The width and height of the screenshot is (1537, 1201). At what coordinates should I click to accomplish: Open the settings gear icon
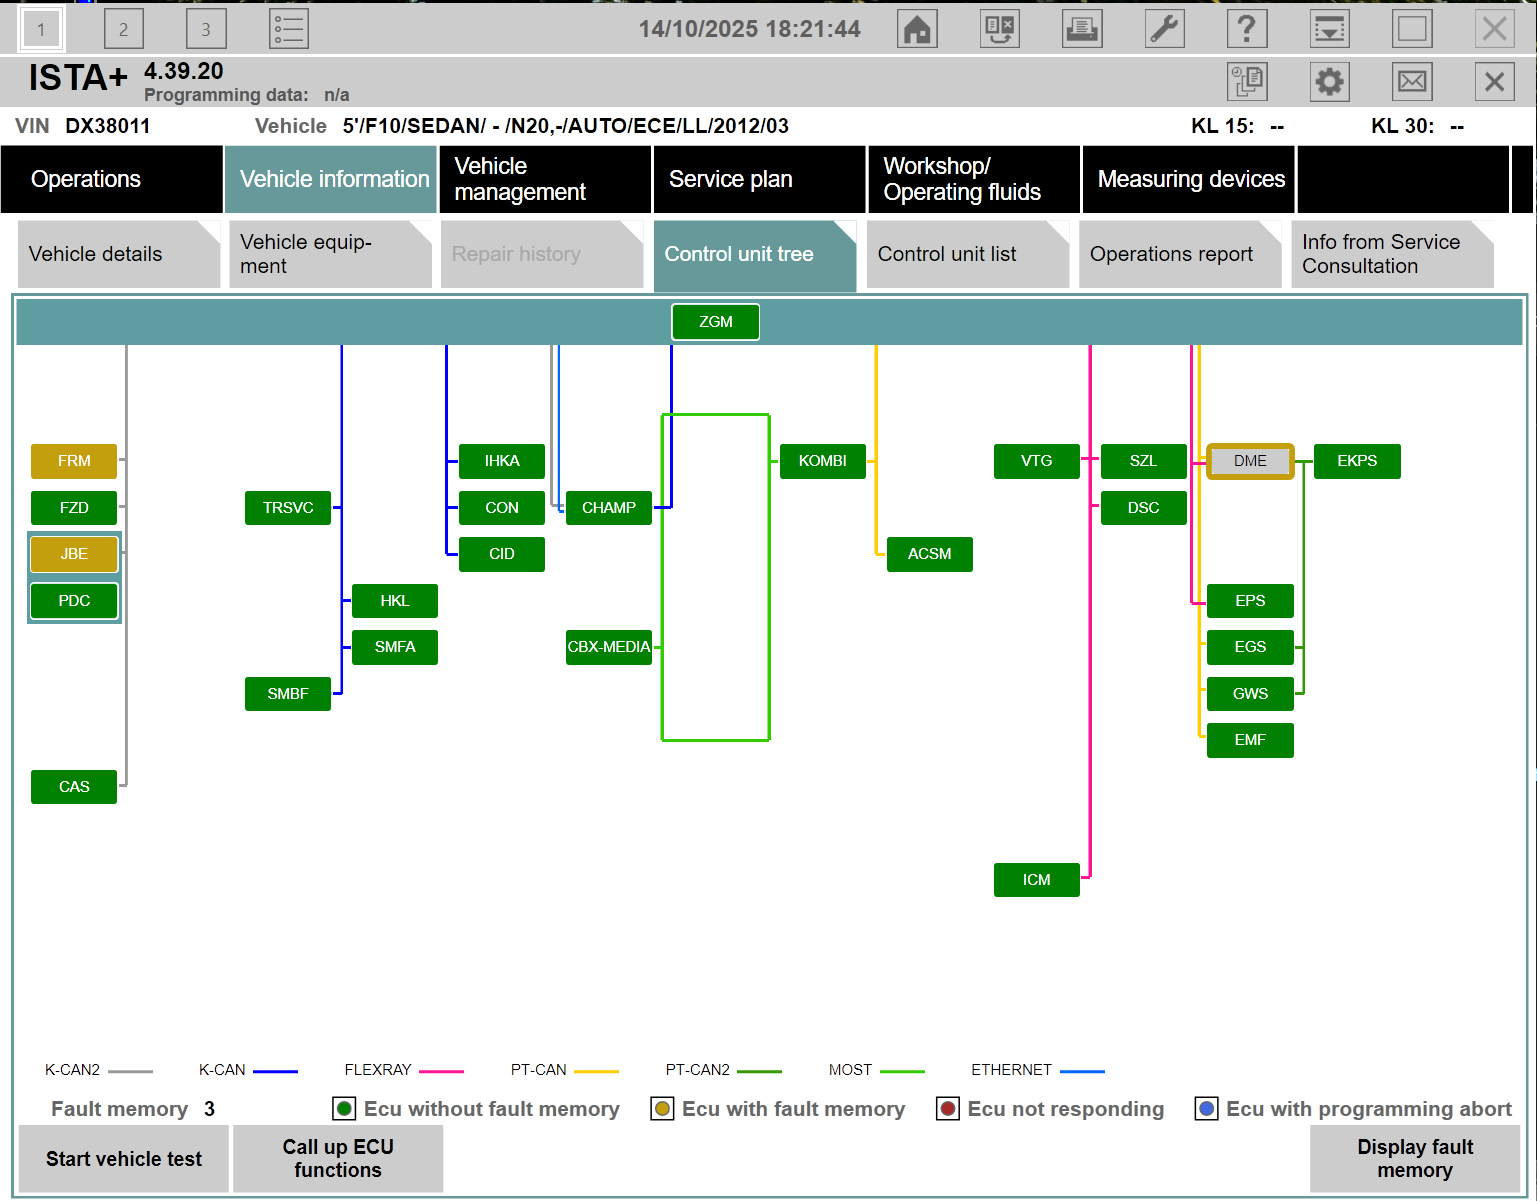(1330, 81)
